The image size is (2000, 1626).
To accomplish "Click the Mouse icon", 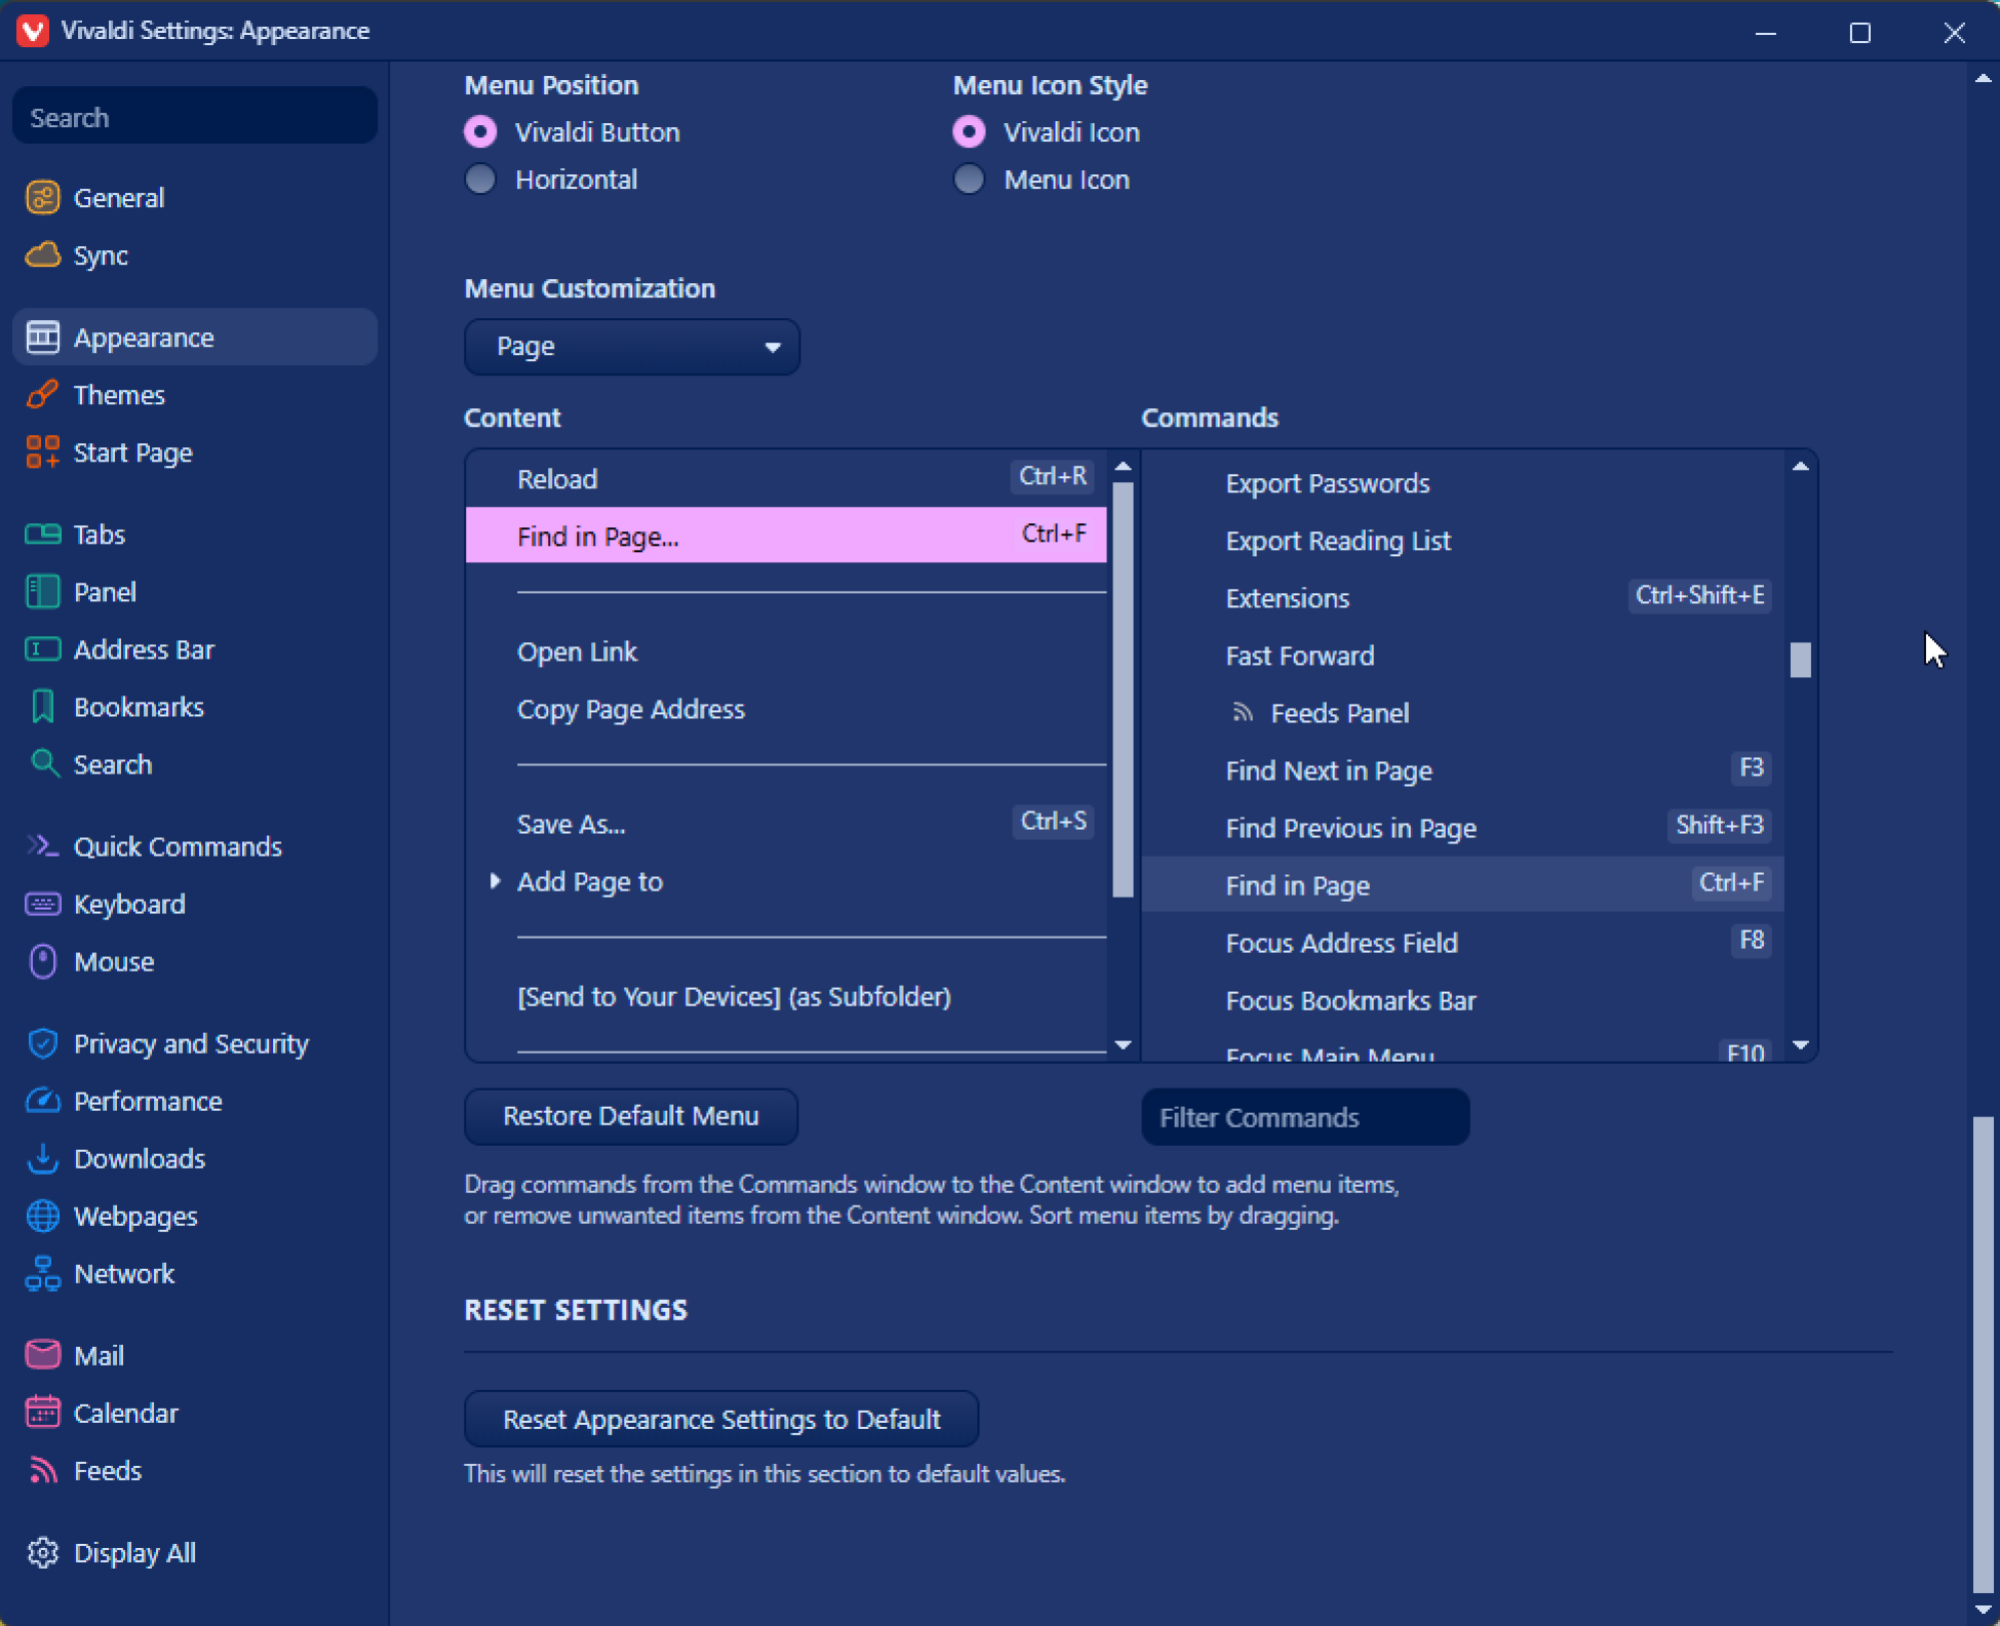I will 42,961.
